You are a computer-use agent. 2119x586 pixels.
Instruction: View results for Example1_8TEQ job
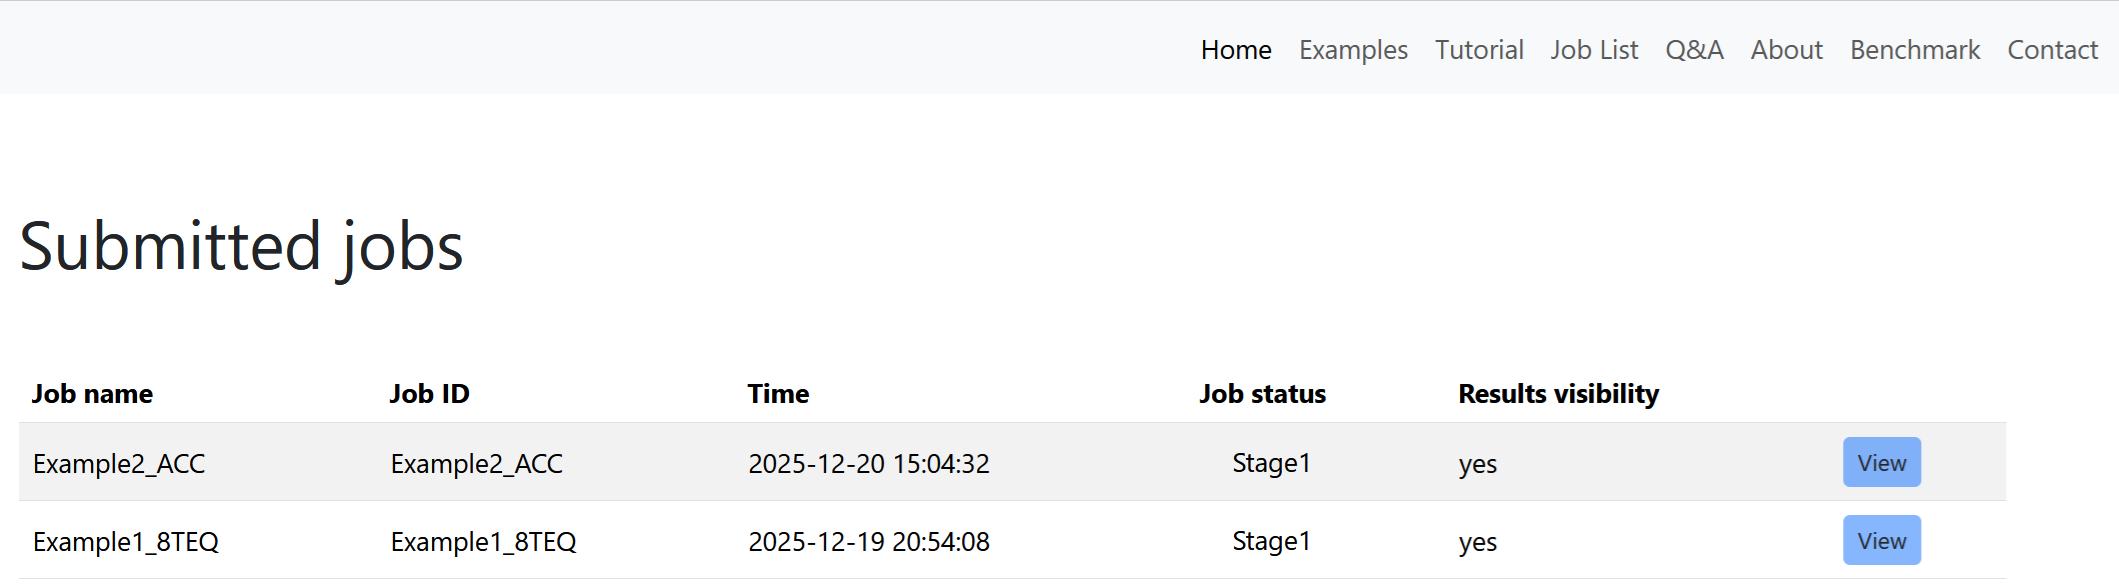coord(1882,540)
